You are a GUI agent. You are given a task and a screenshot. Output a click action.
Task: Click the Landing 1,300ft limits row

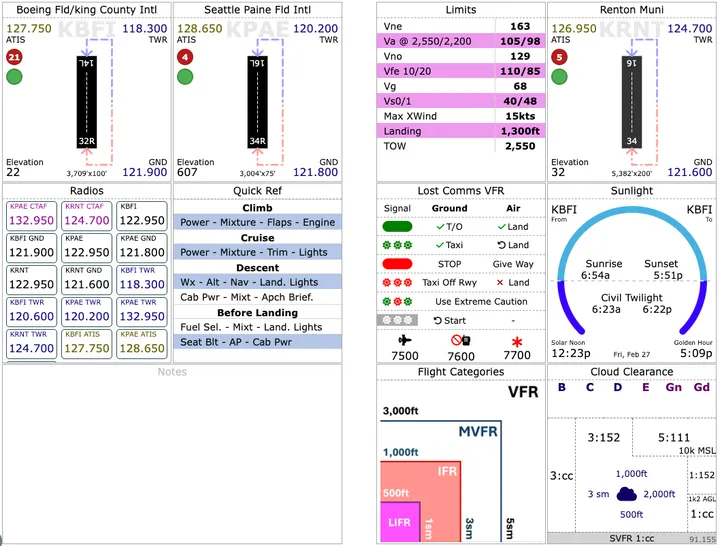coord(461,131)
